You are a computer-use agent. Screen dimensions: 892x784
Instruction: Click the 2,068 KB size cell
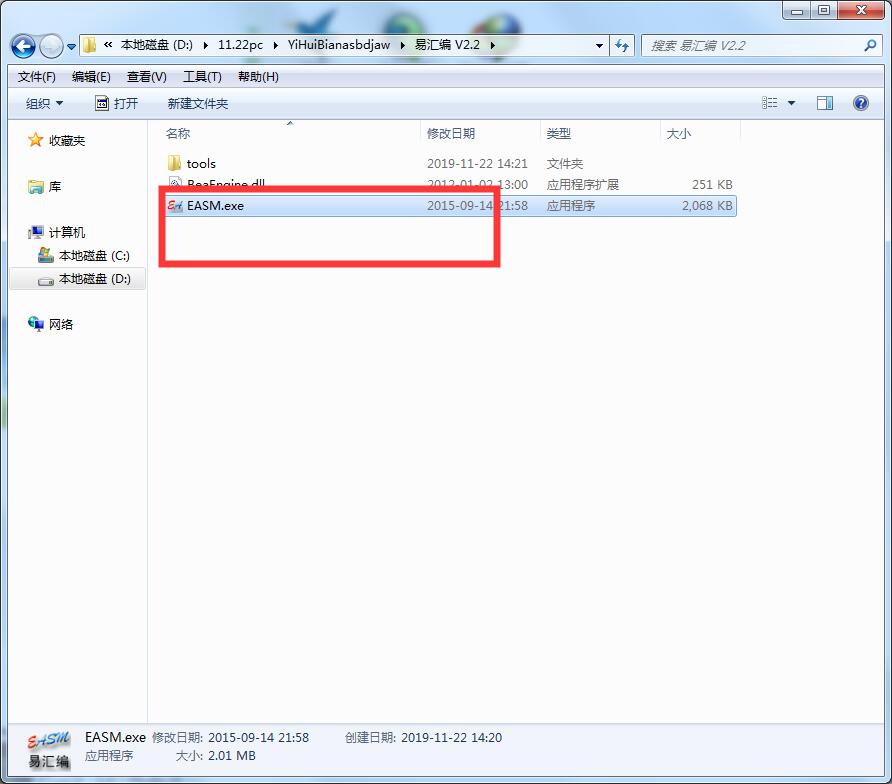coord(707,206)
